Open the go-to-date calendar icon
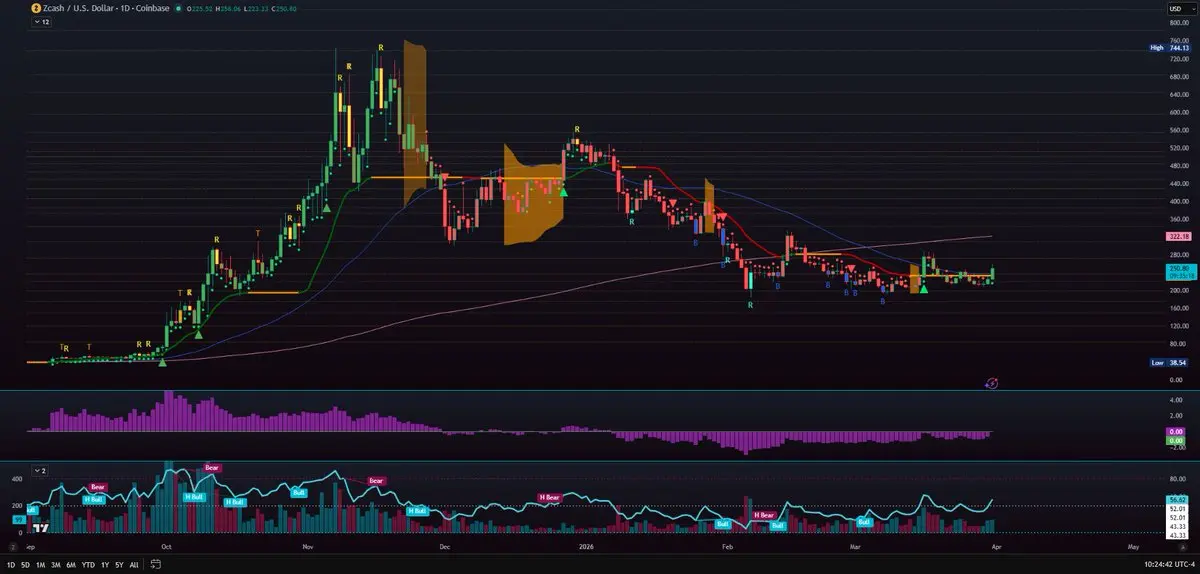The width and height of the screenshot is (1200, 574). point(156,565)
